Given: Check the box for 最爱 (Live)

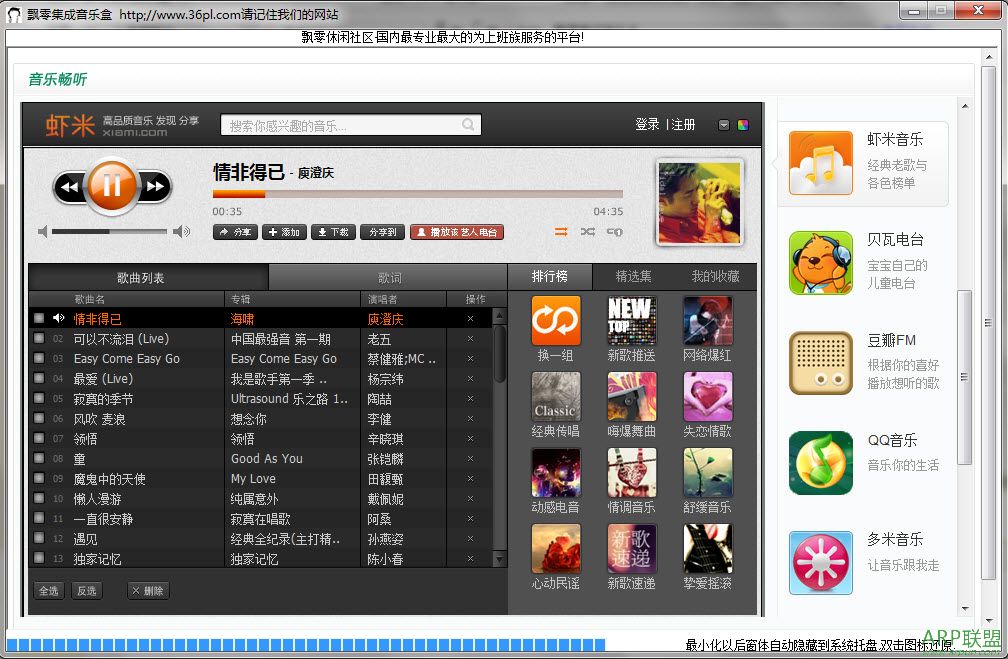Looking at the screenshot, I should pyautogui.click(x=39, y=379).
